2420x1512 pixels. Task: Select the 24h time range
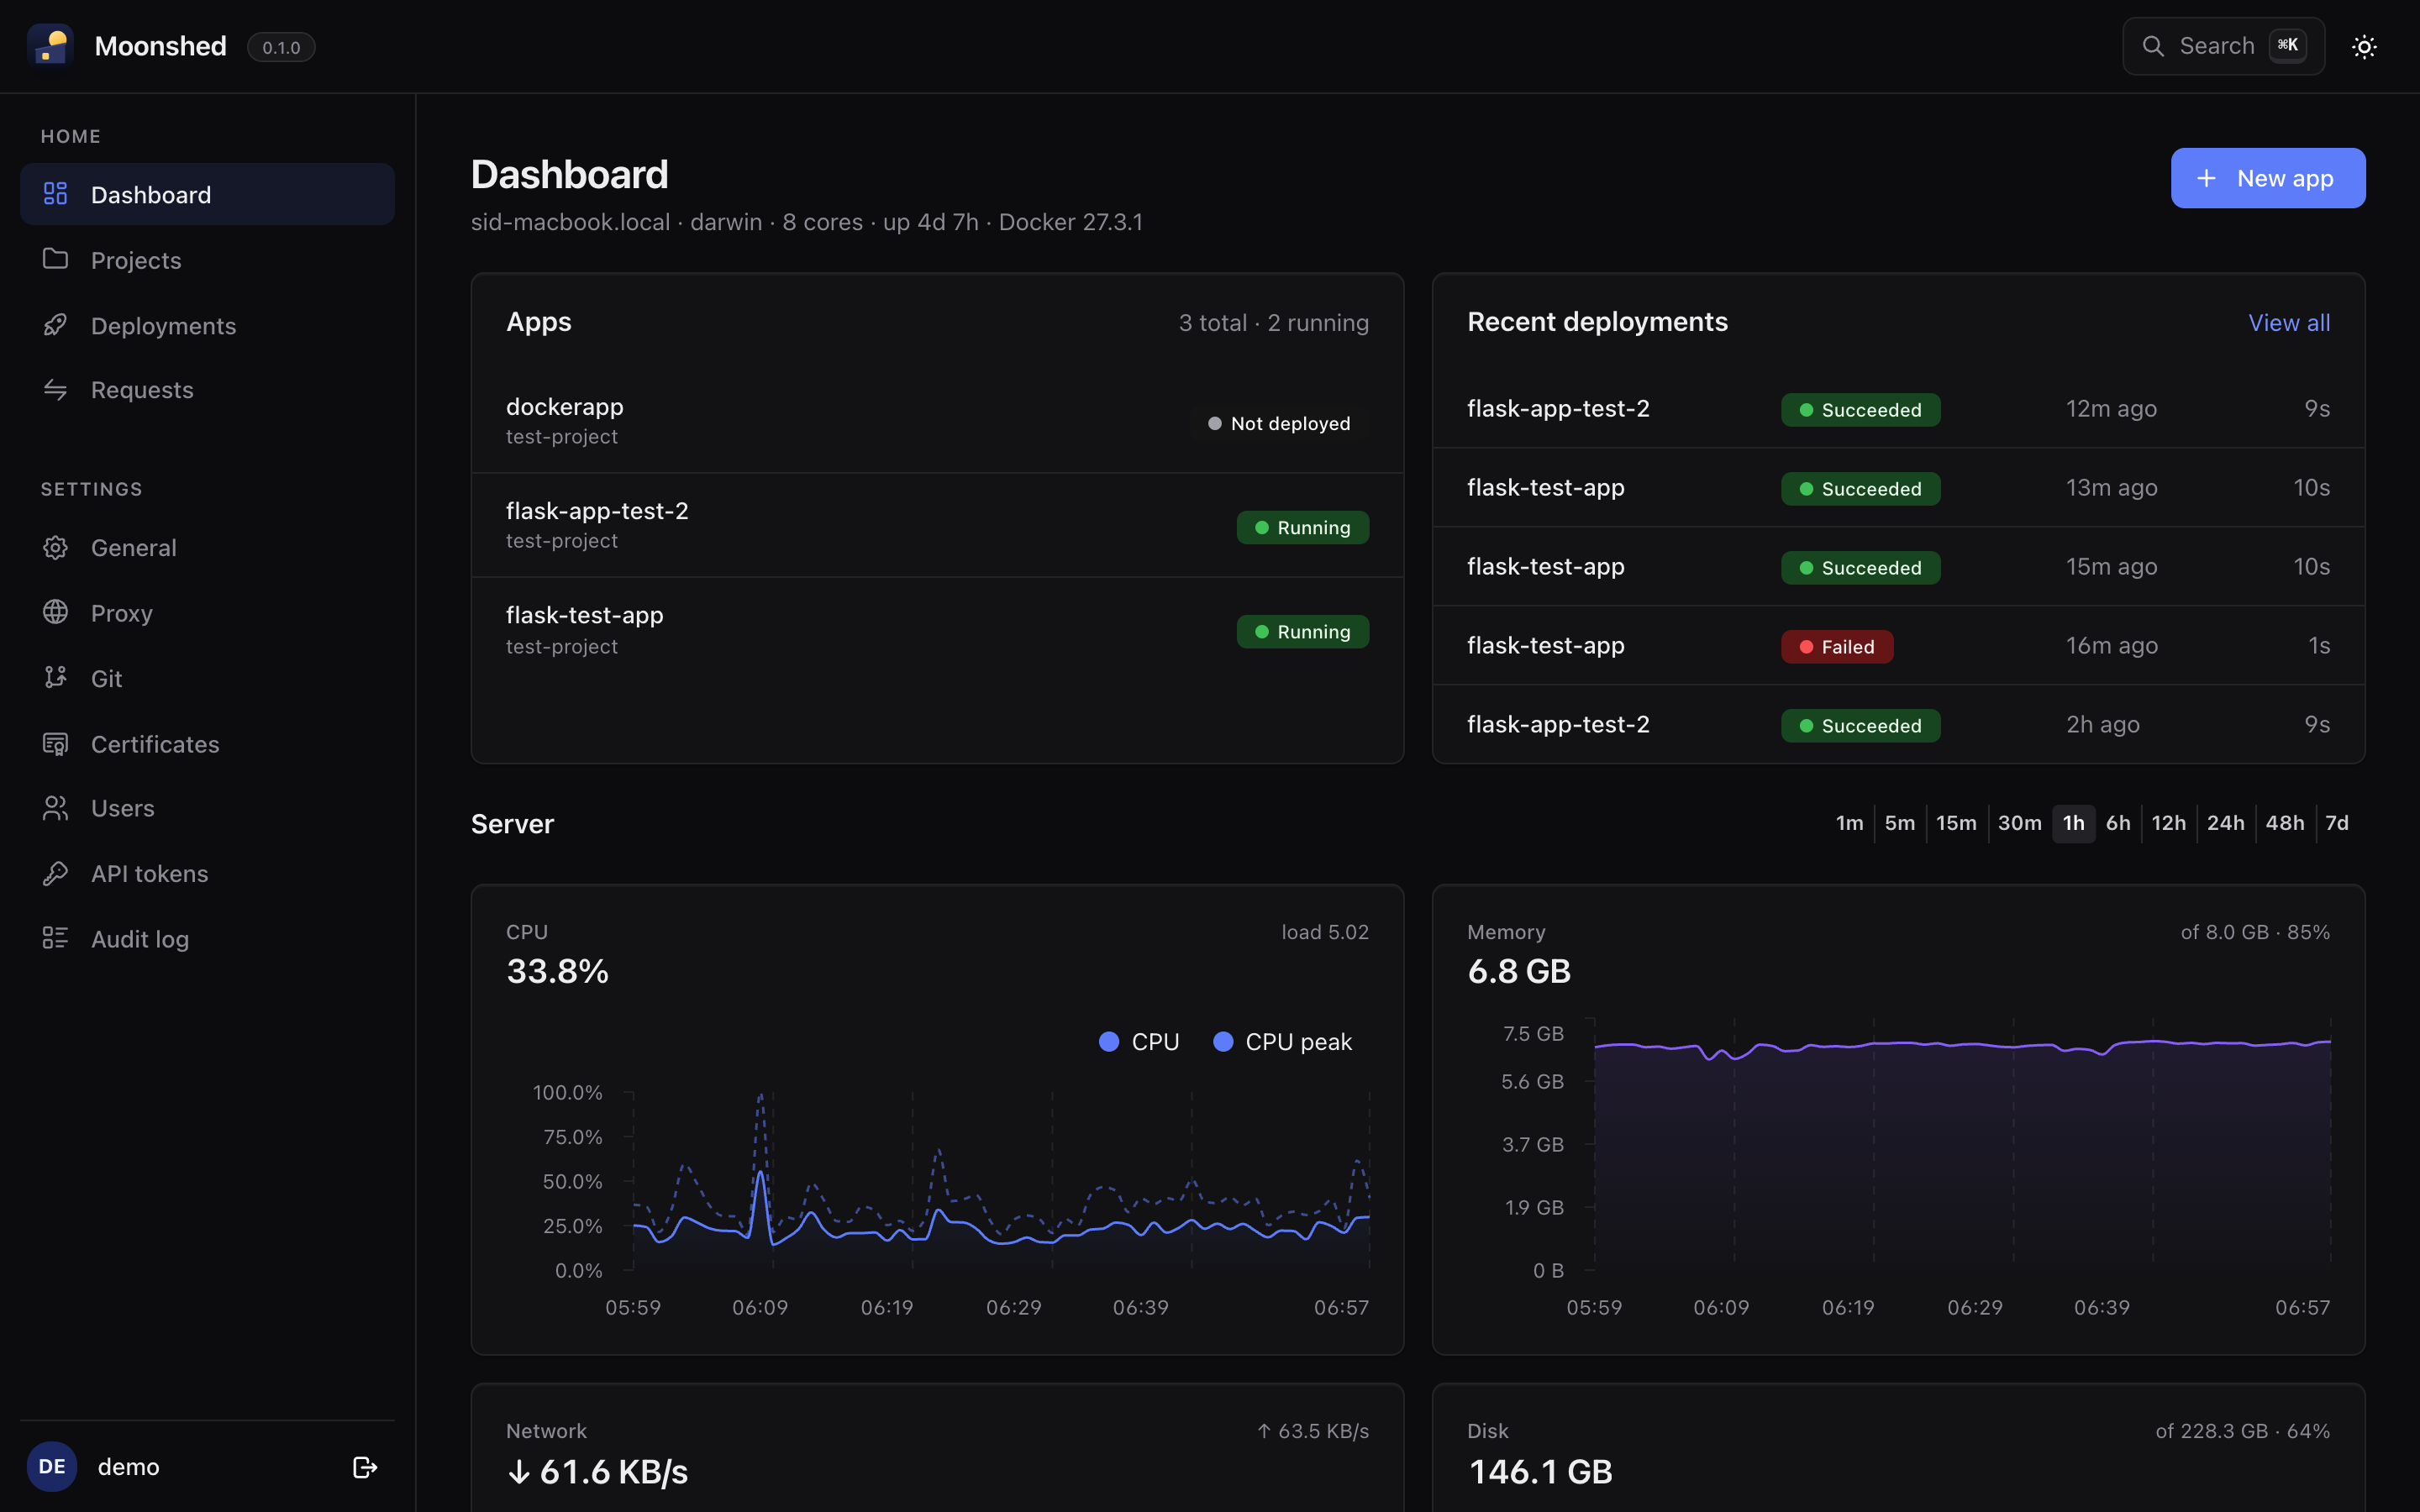point(2225,823)
